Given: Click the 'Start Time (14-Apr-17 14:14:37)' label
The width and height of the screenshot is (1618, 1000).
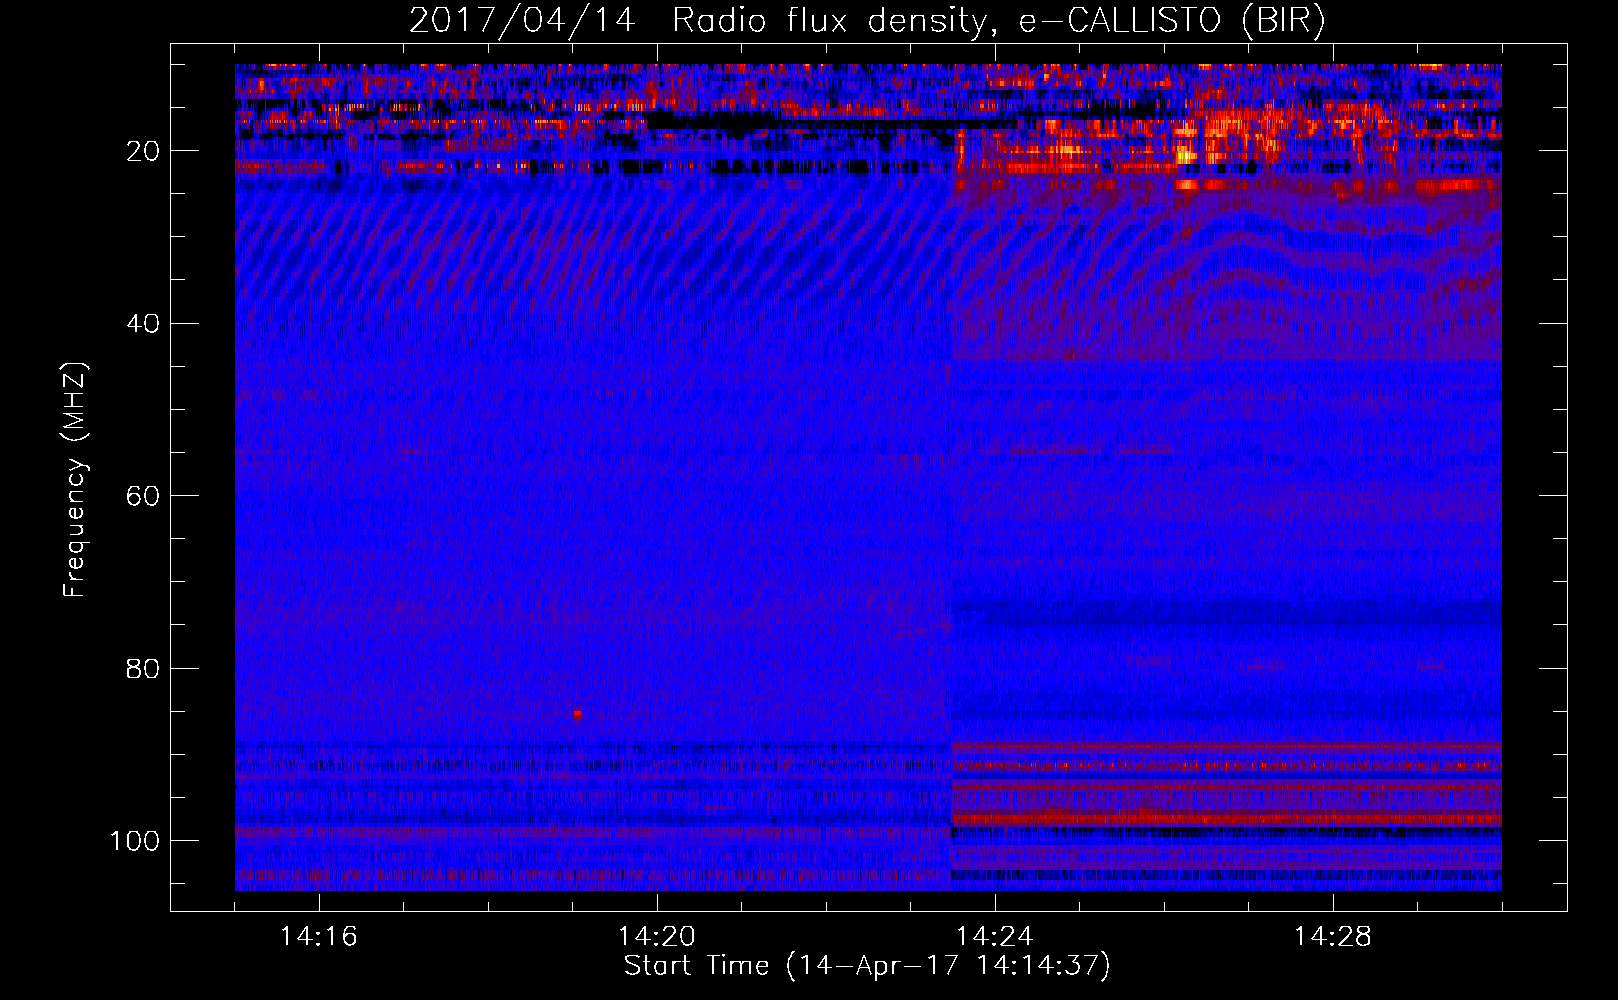Looking at the screenshot, I should [867, 966].
